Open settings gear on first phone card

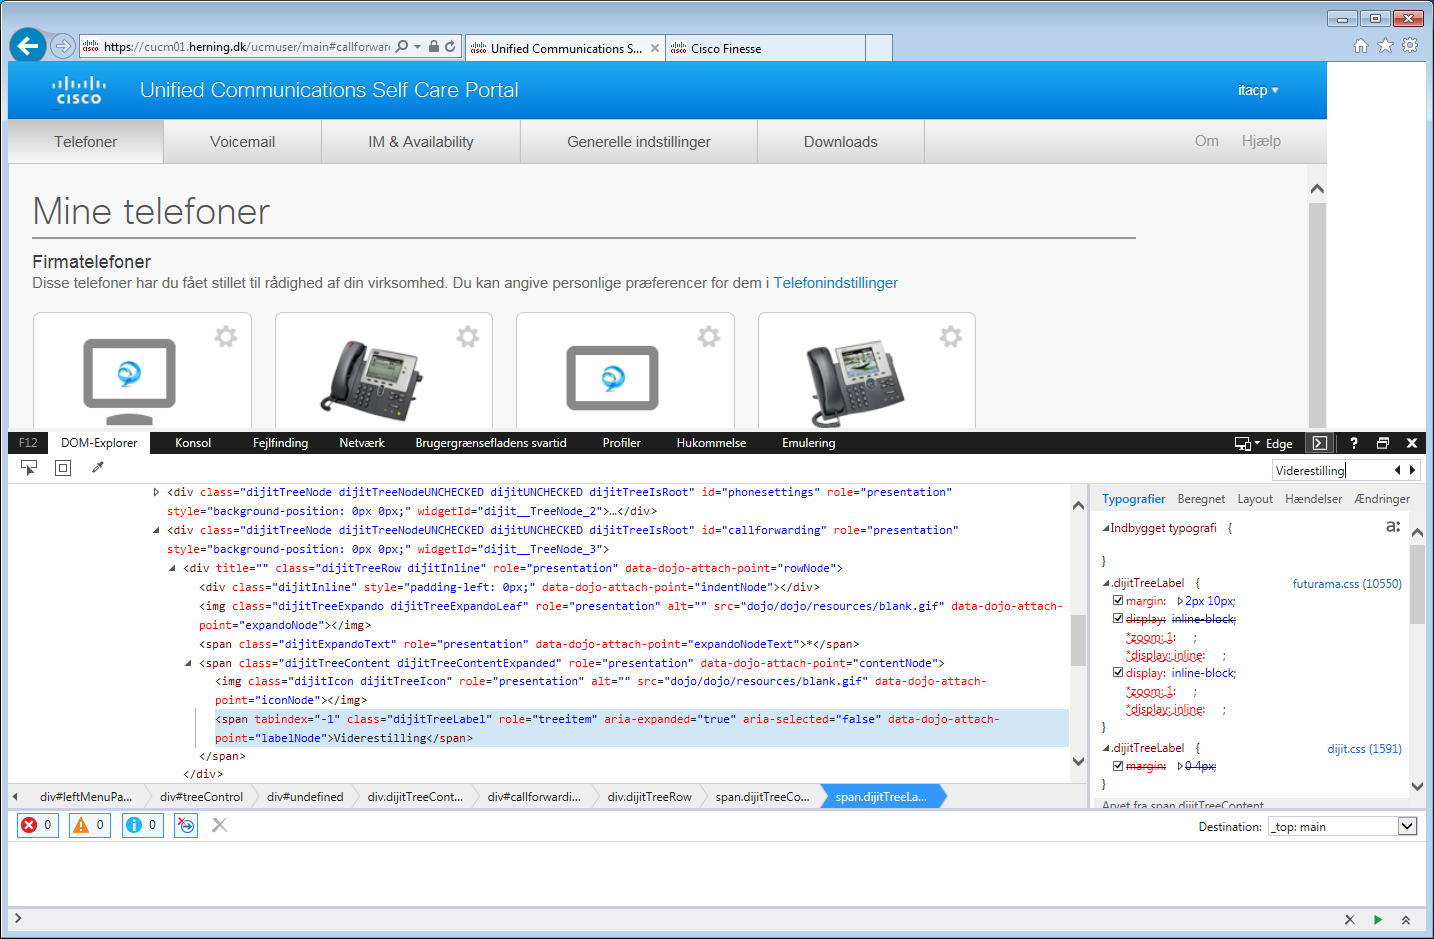click(226, 337)
